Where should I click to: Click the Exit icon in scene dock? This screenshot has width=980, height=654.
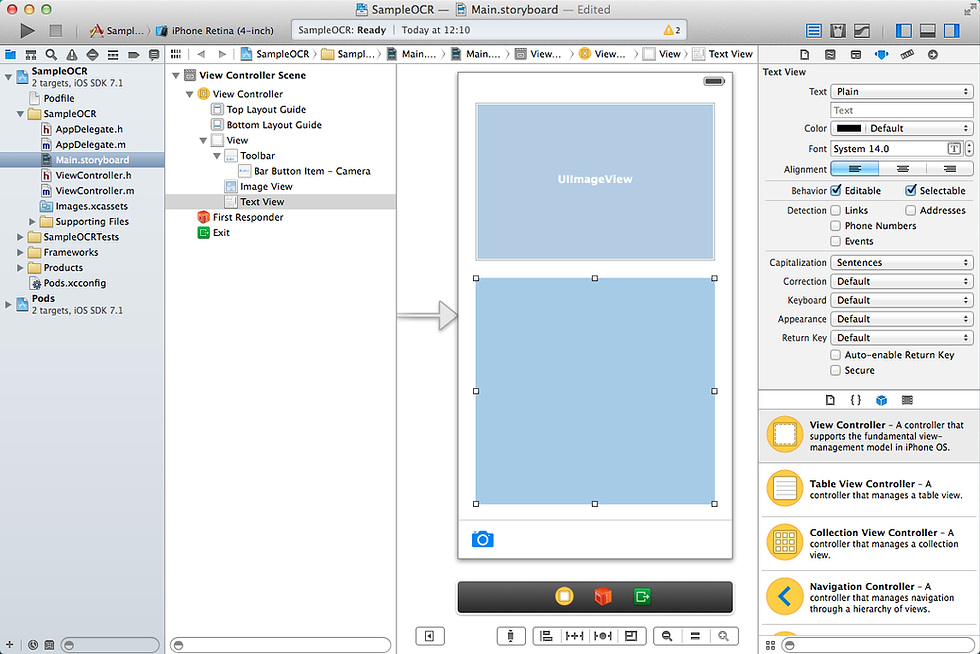(642, 596)
